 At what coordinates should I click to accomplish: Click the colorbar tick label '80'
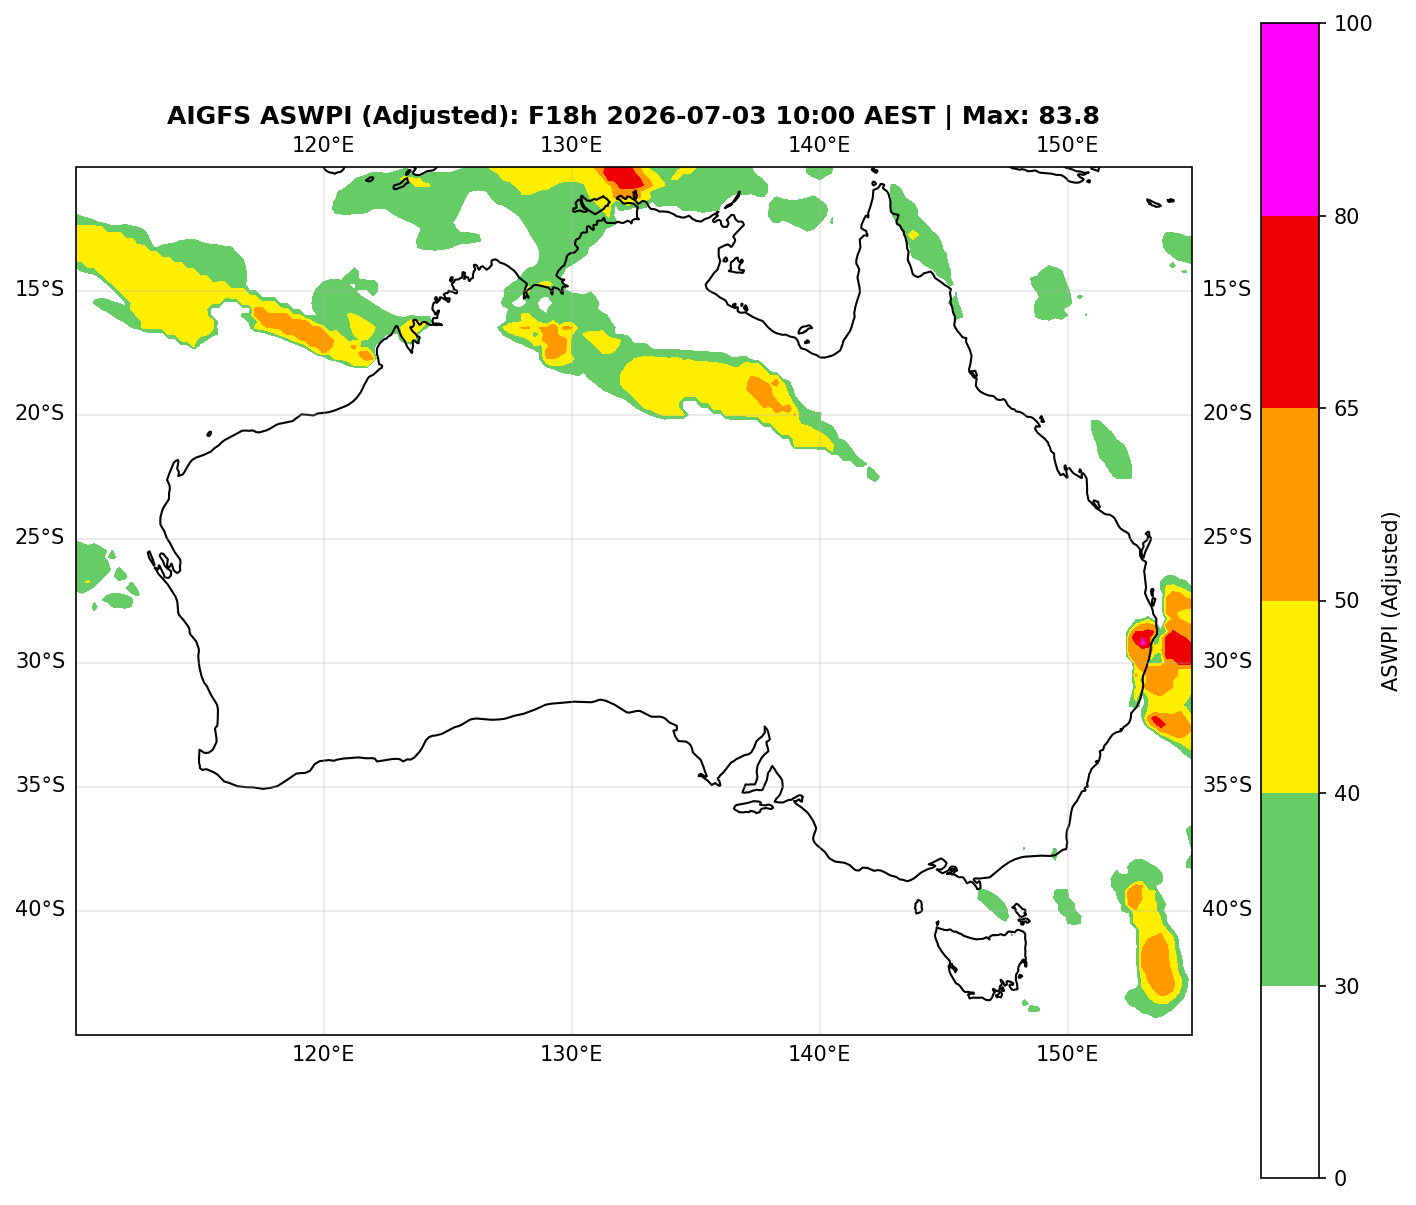(x=1347, y=216)
